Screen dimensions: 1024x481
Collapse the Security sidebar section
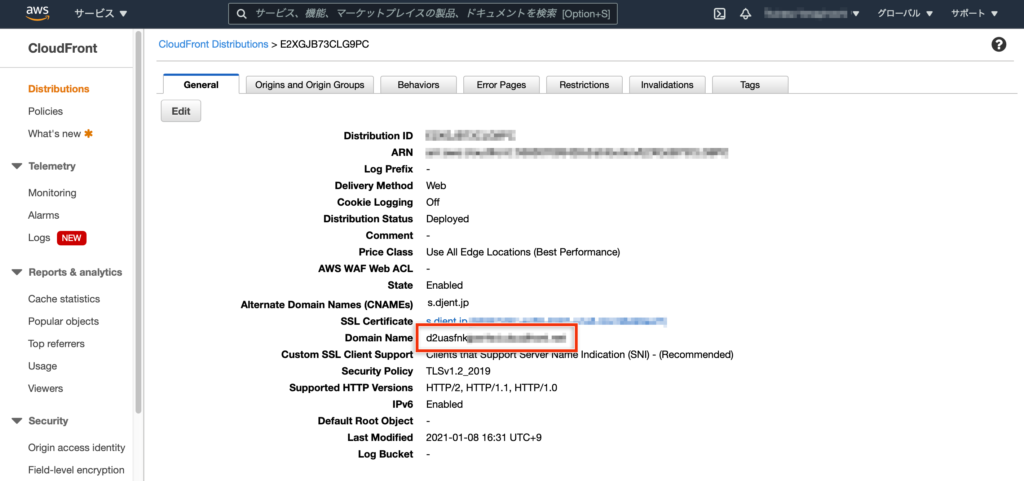click(x=18, y=421)
